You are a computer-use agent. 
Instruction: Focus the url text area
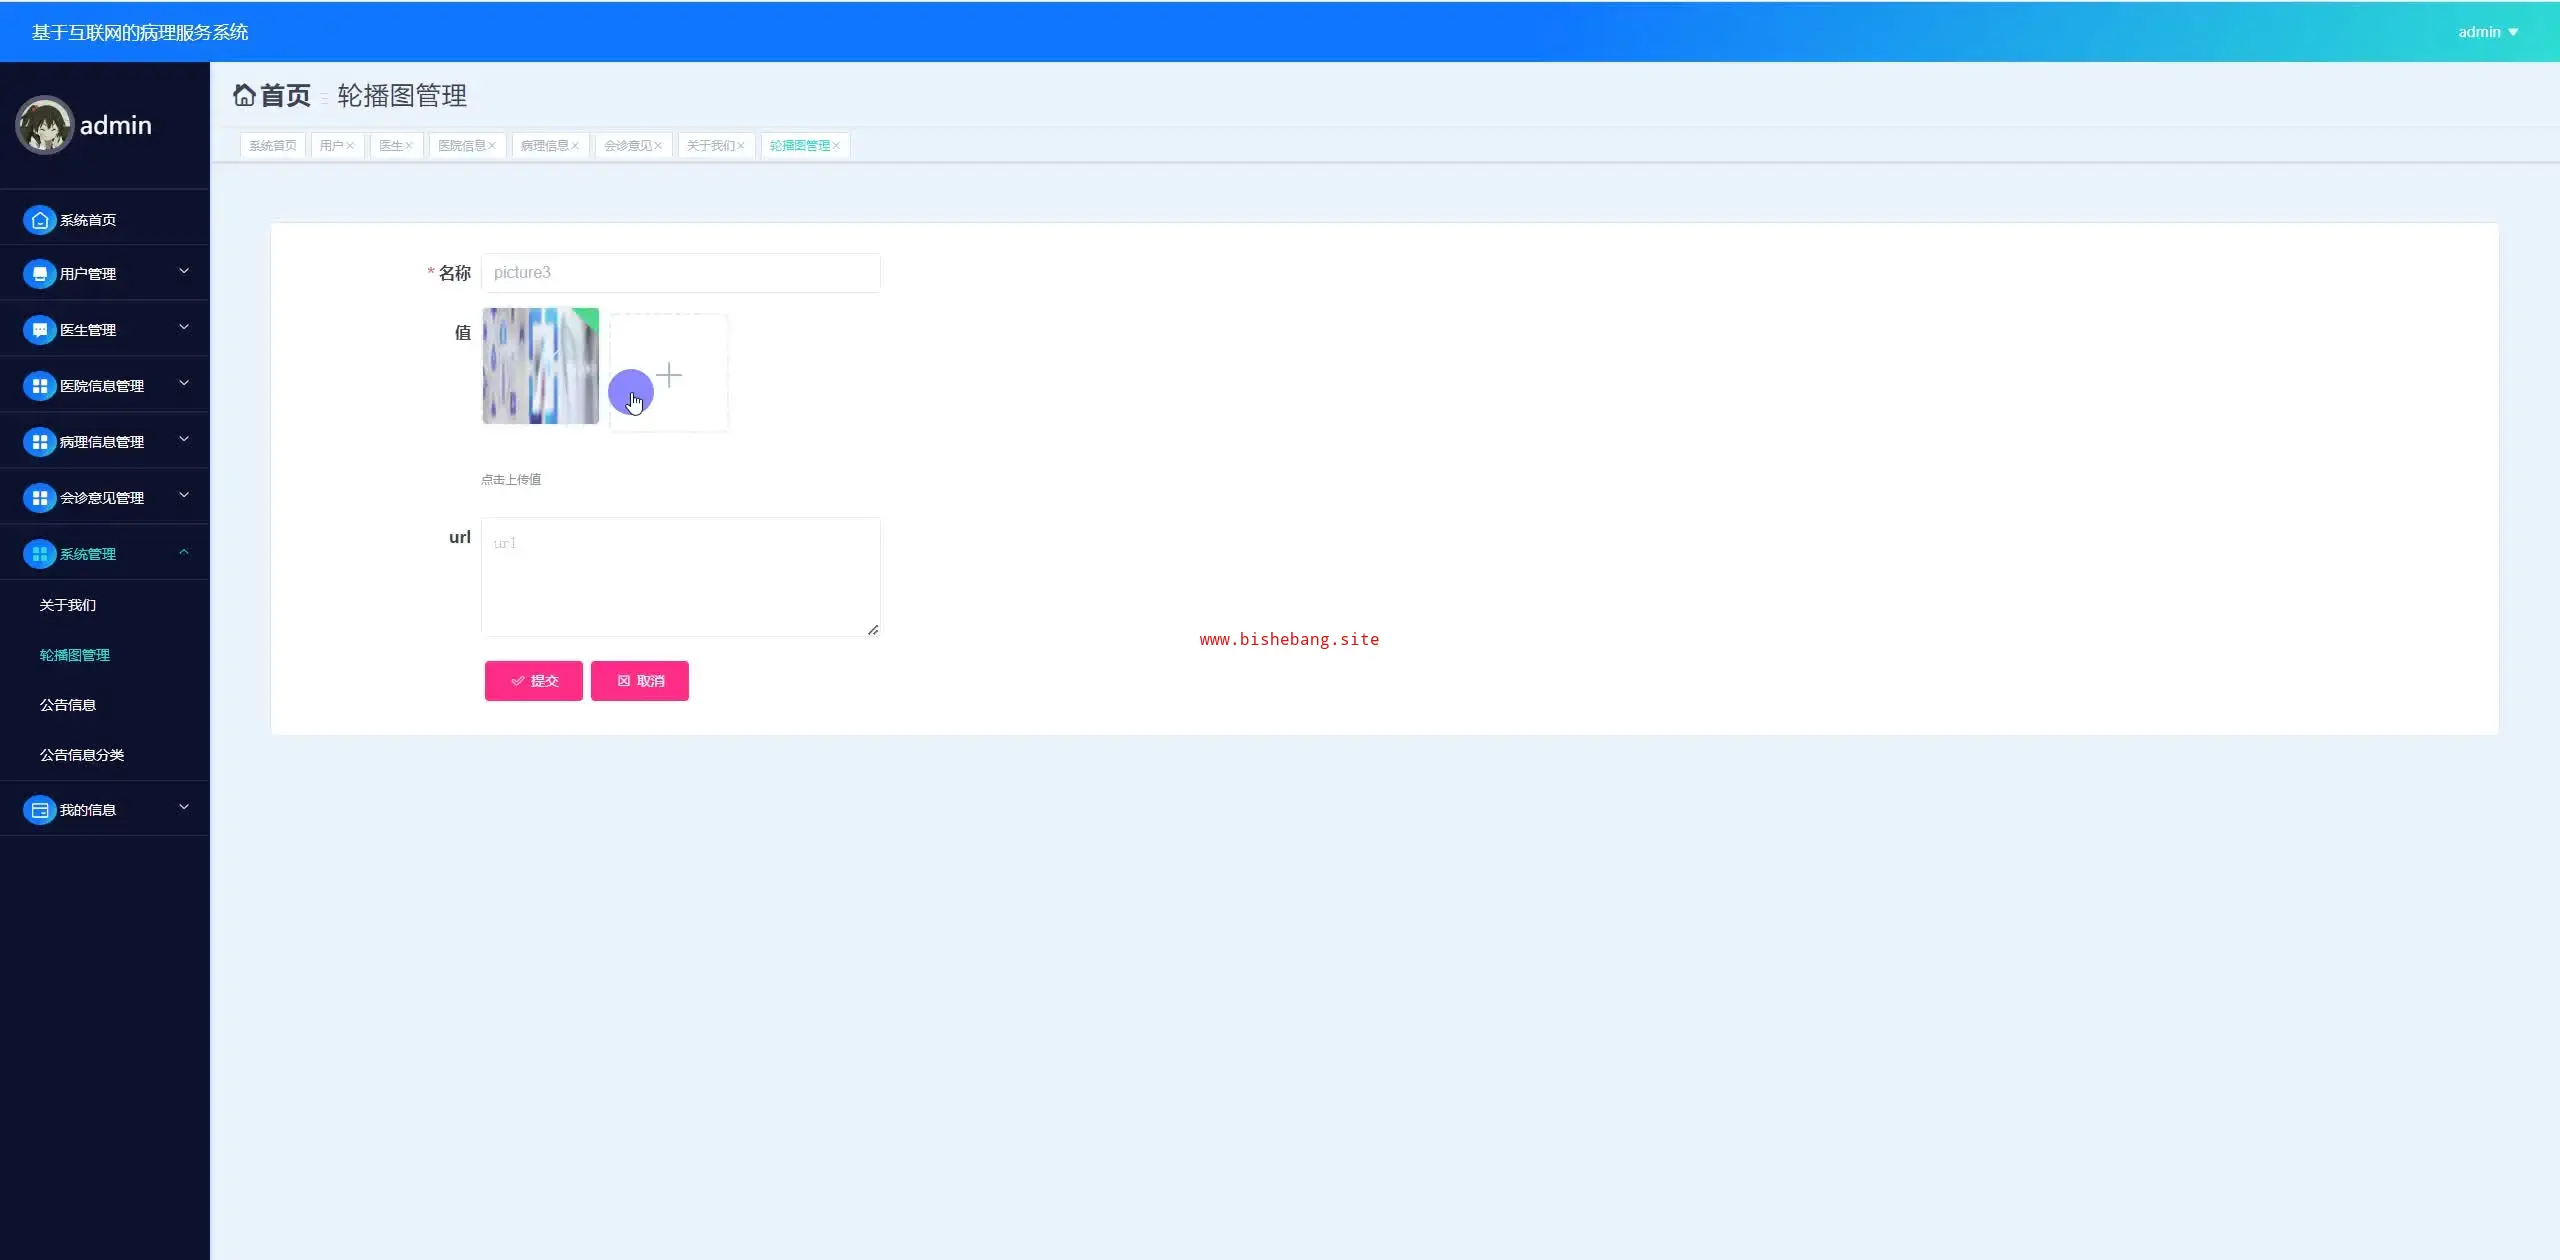[x=680, y=576]
